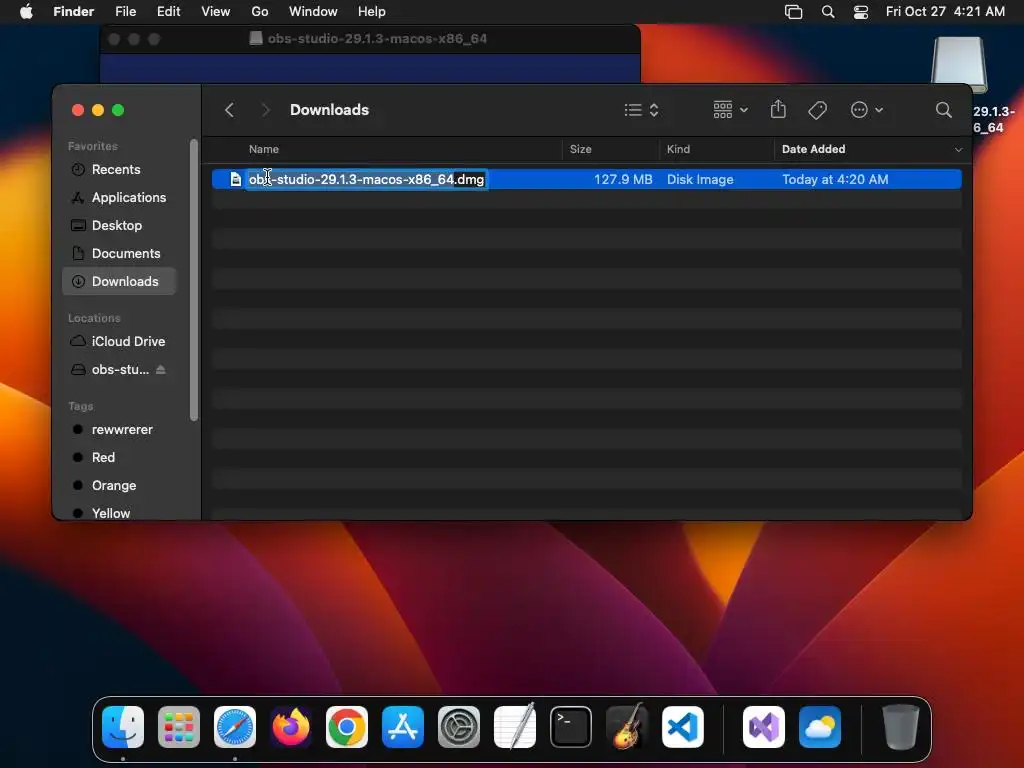The height and width of the screenshot is (768, 1024).
Task: Open Control Center in menu bar
Action: click(x=861, y=12)
